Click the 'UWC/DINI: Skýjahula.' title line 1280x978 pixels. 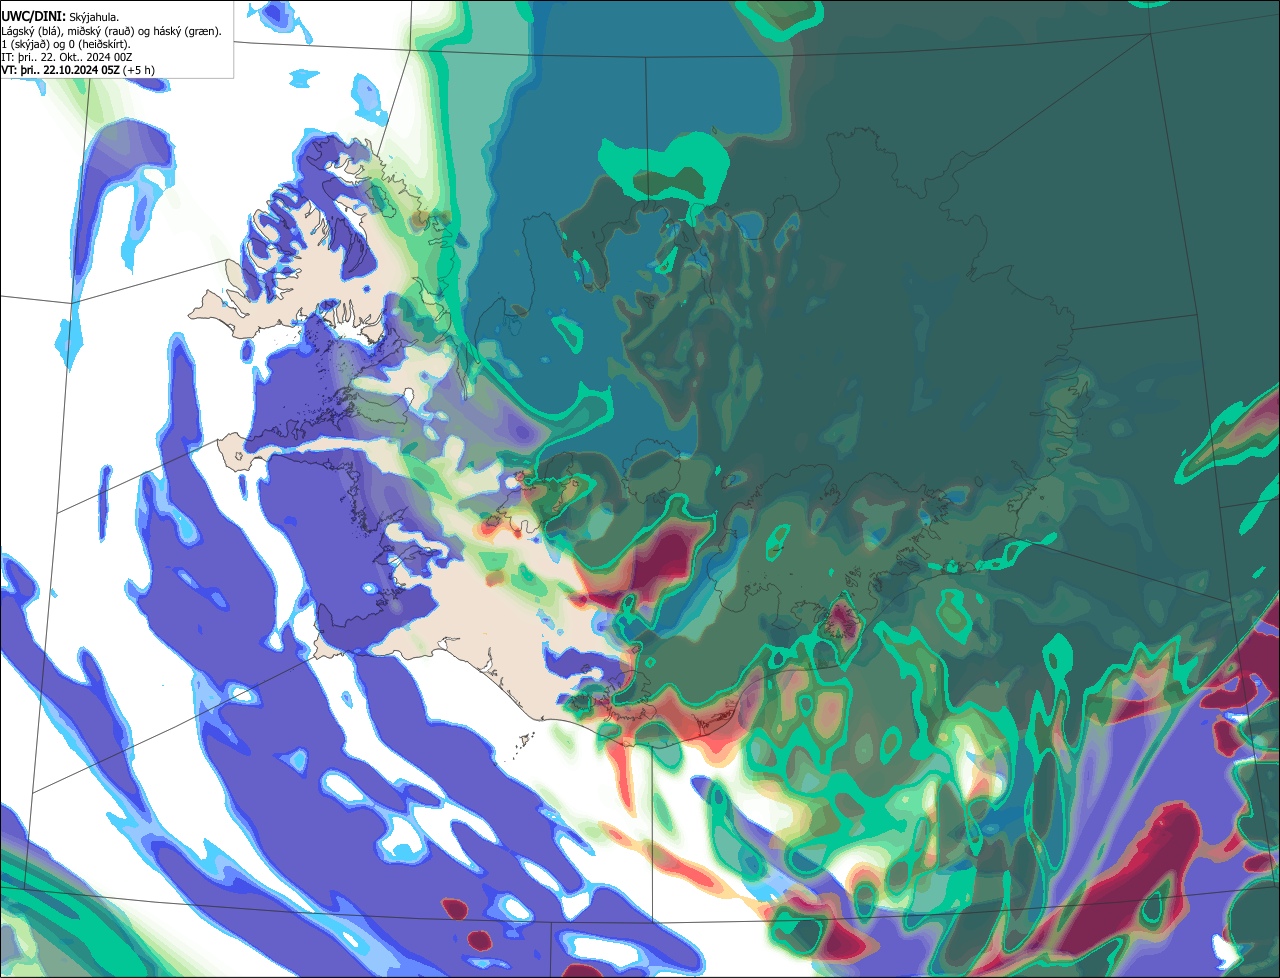coord(60,17)
